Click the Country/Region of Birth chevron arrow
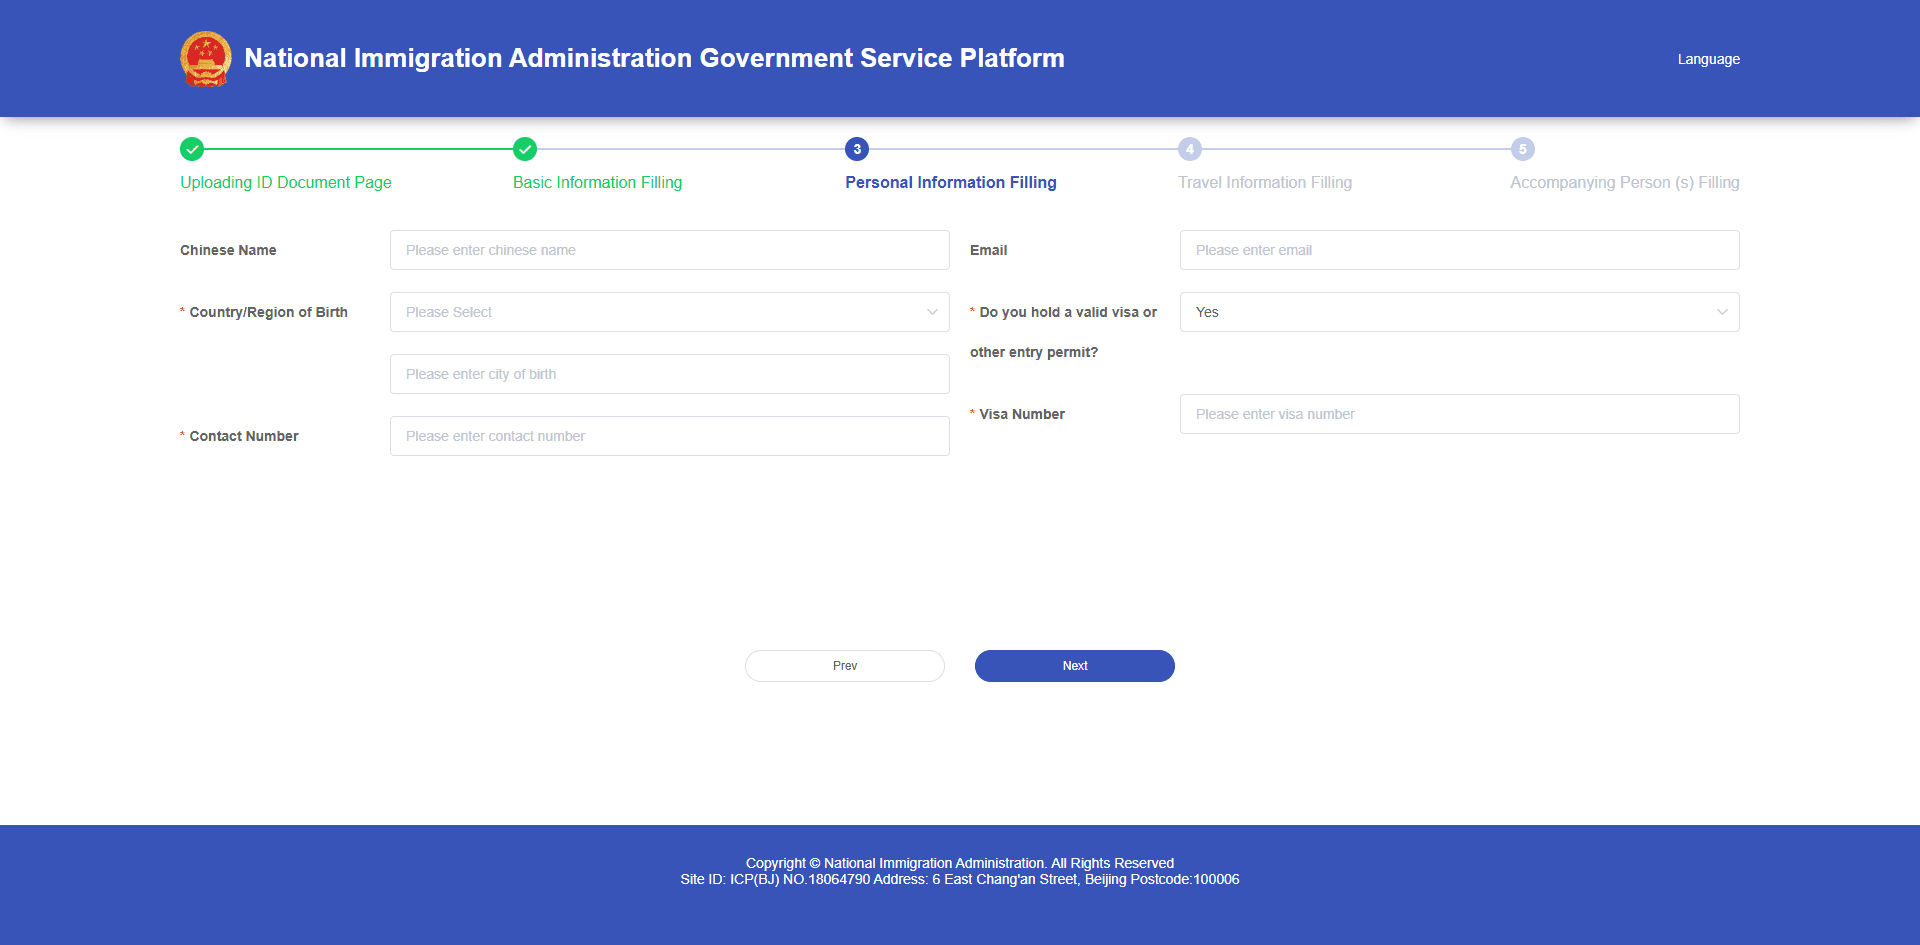The height and width of the screenshot is (945, 1920). [x=932, y=312]
